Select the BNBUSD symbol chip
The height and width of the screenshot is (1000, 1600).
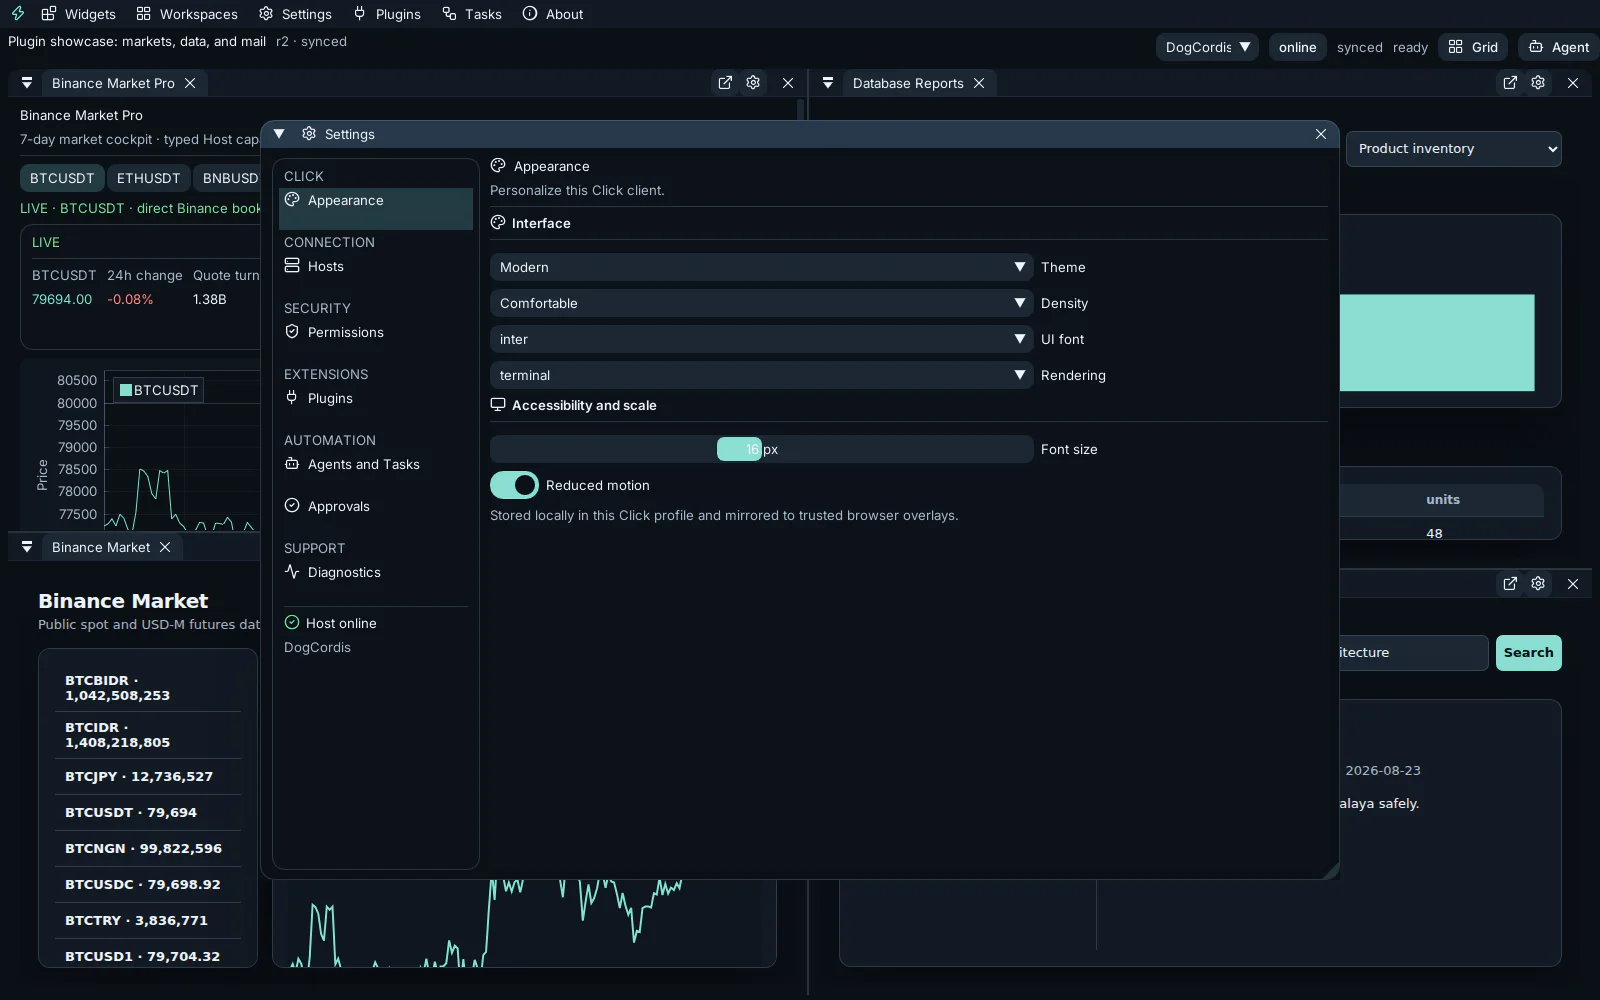point(228,178)
